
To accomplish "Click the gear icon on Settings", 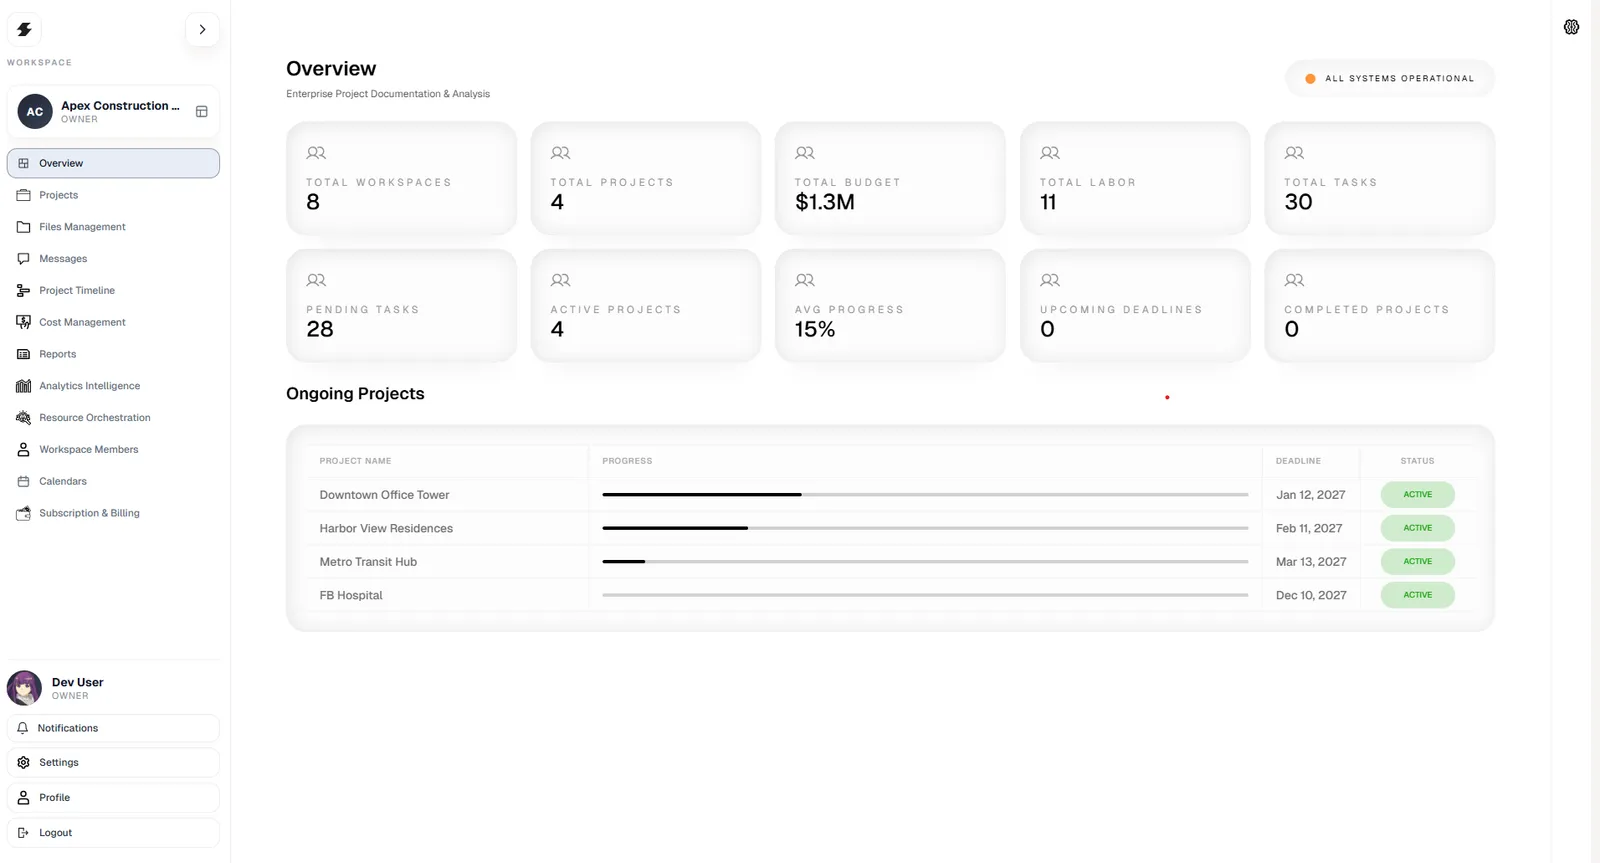I will point(23,762).
